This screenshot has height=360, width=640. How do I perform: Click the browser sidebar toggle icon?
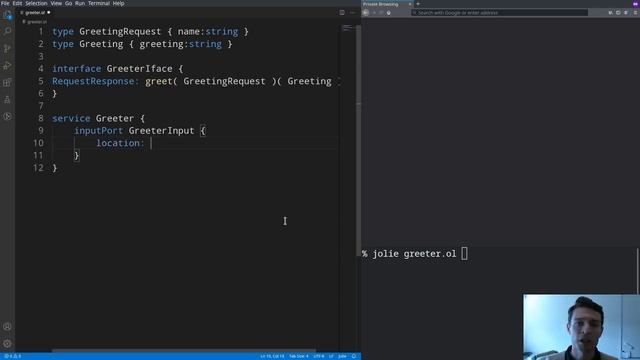tap(618, 13)
